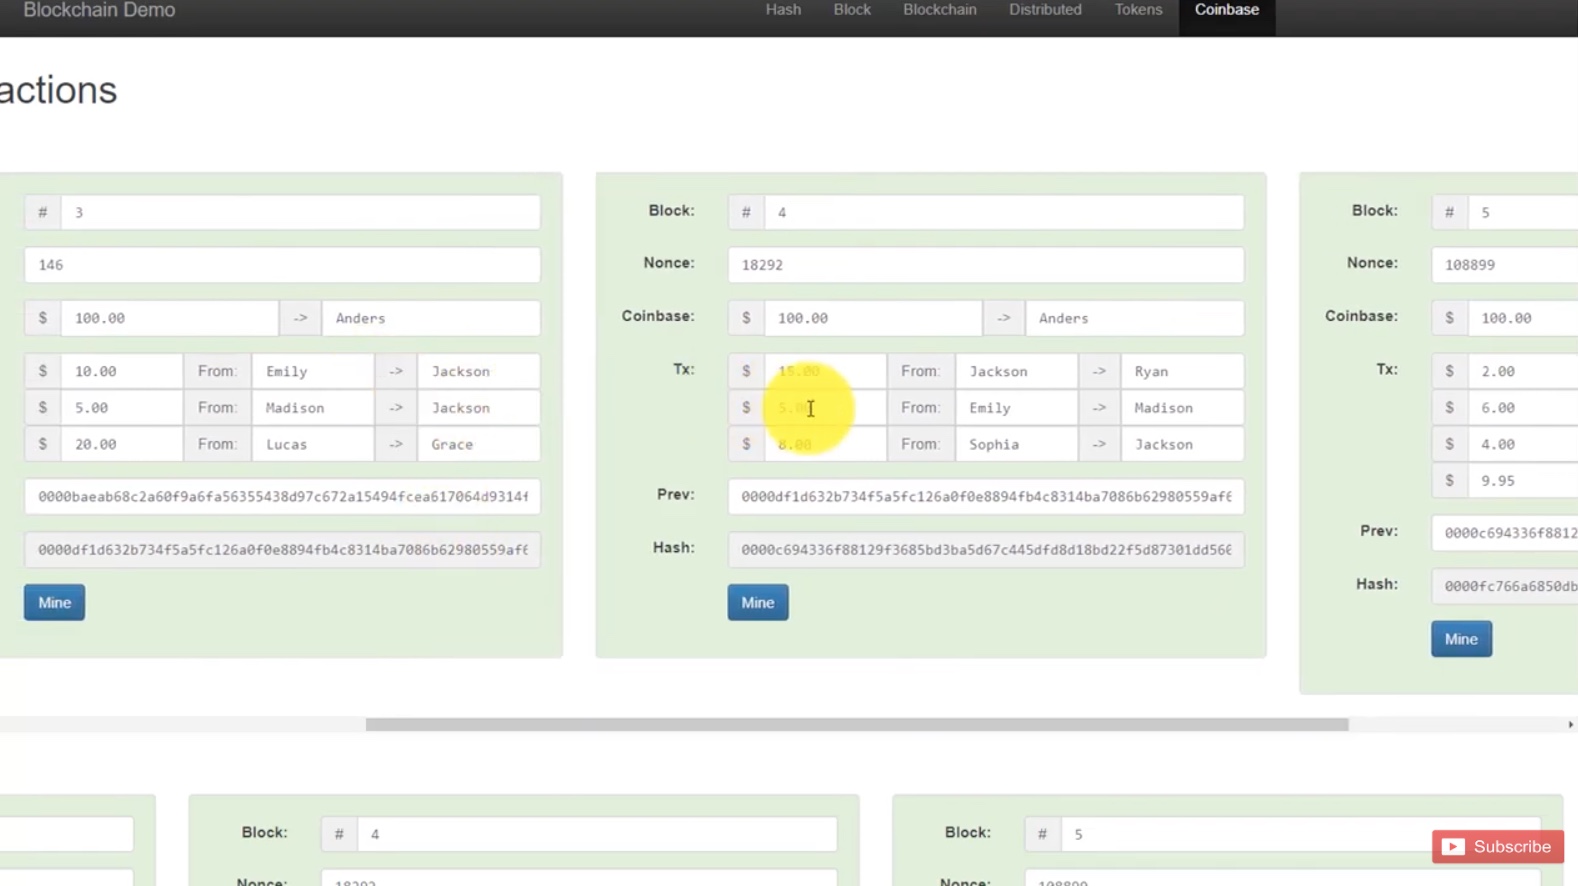Select the Nonce field showing 108899
The width and height of the screenshot is (1578, 886).
(1505, 265)
